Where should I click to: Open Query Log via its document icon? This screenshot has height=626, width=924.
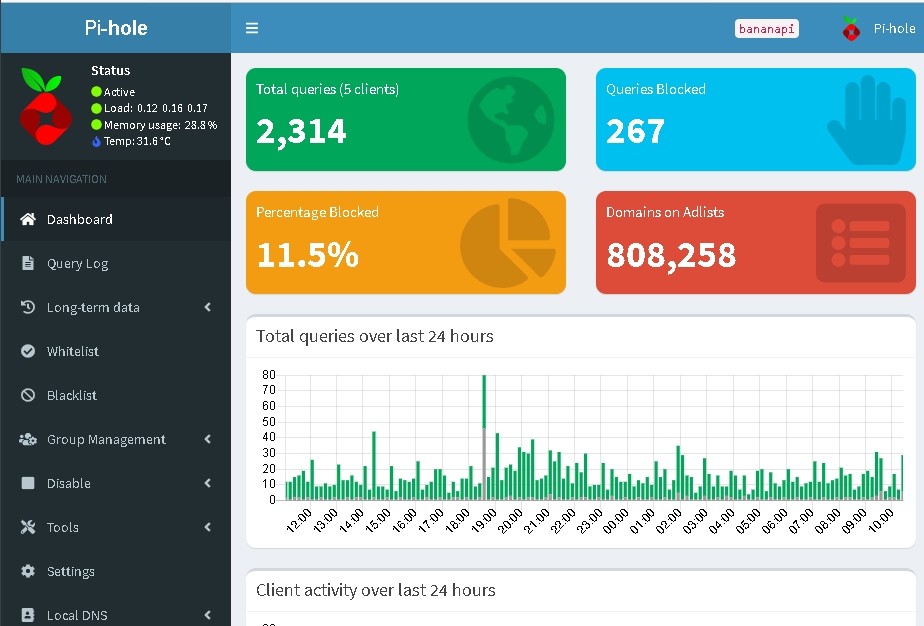(28, 263)
